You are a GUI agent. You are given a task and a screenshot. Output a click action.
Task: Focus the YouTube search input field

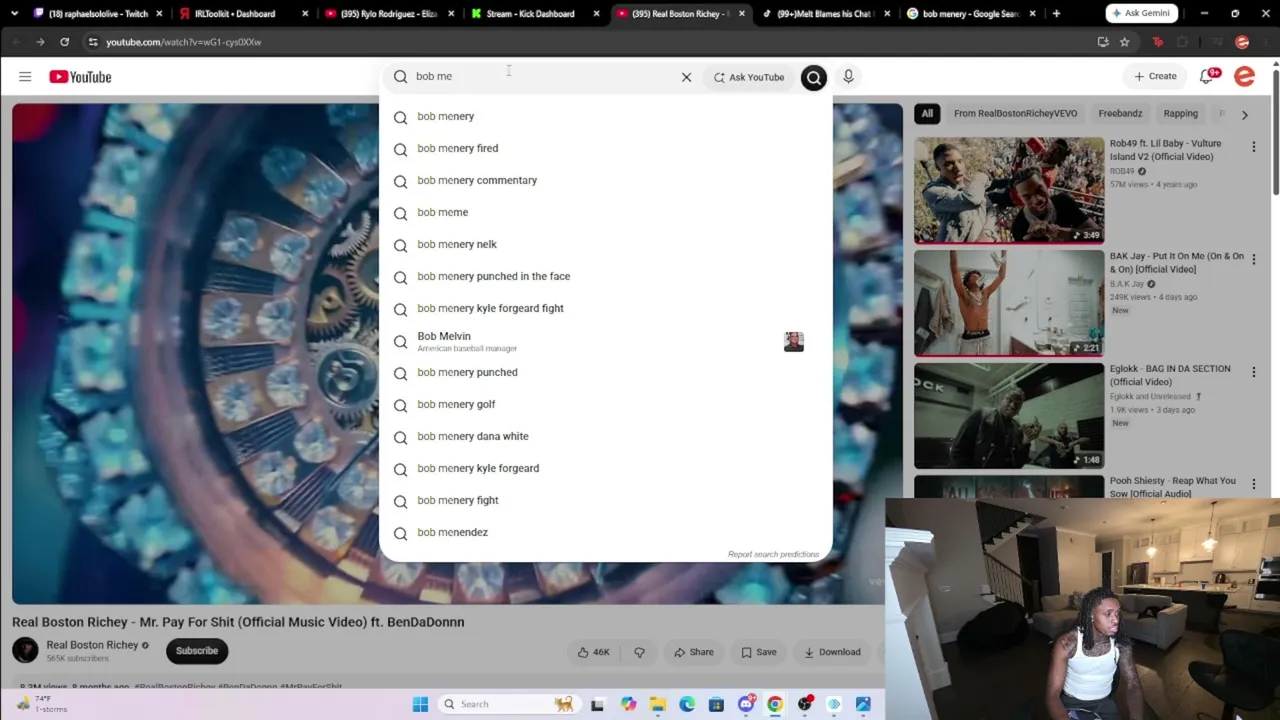point(540,76)
